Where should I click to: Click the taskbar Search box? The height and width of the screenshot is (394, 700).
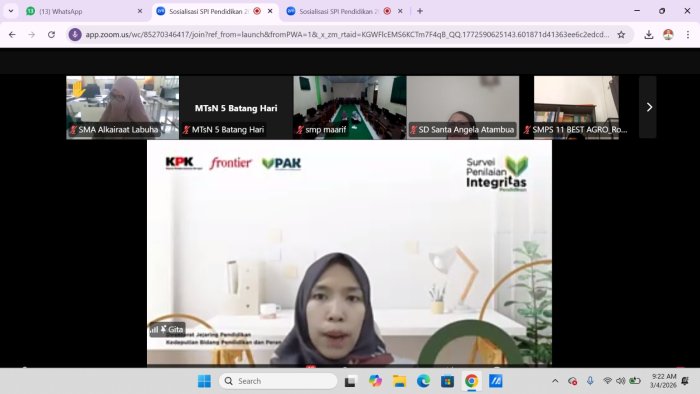278,381
